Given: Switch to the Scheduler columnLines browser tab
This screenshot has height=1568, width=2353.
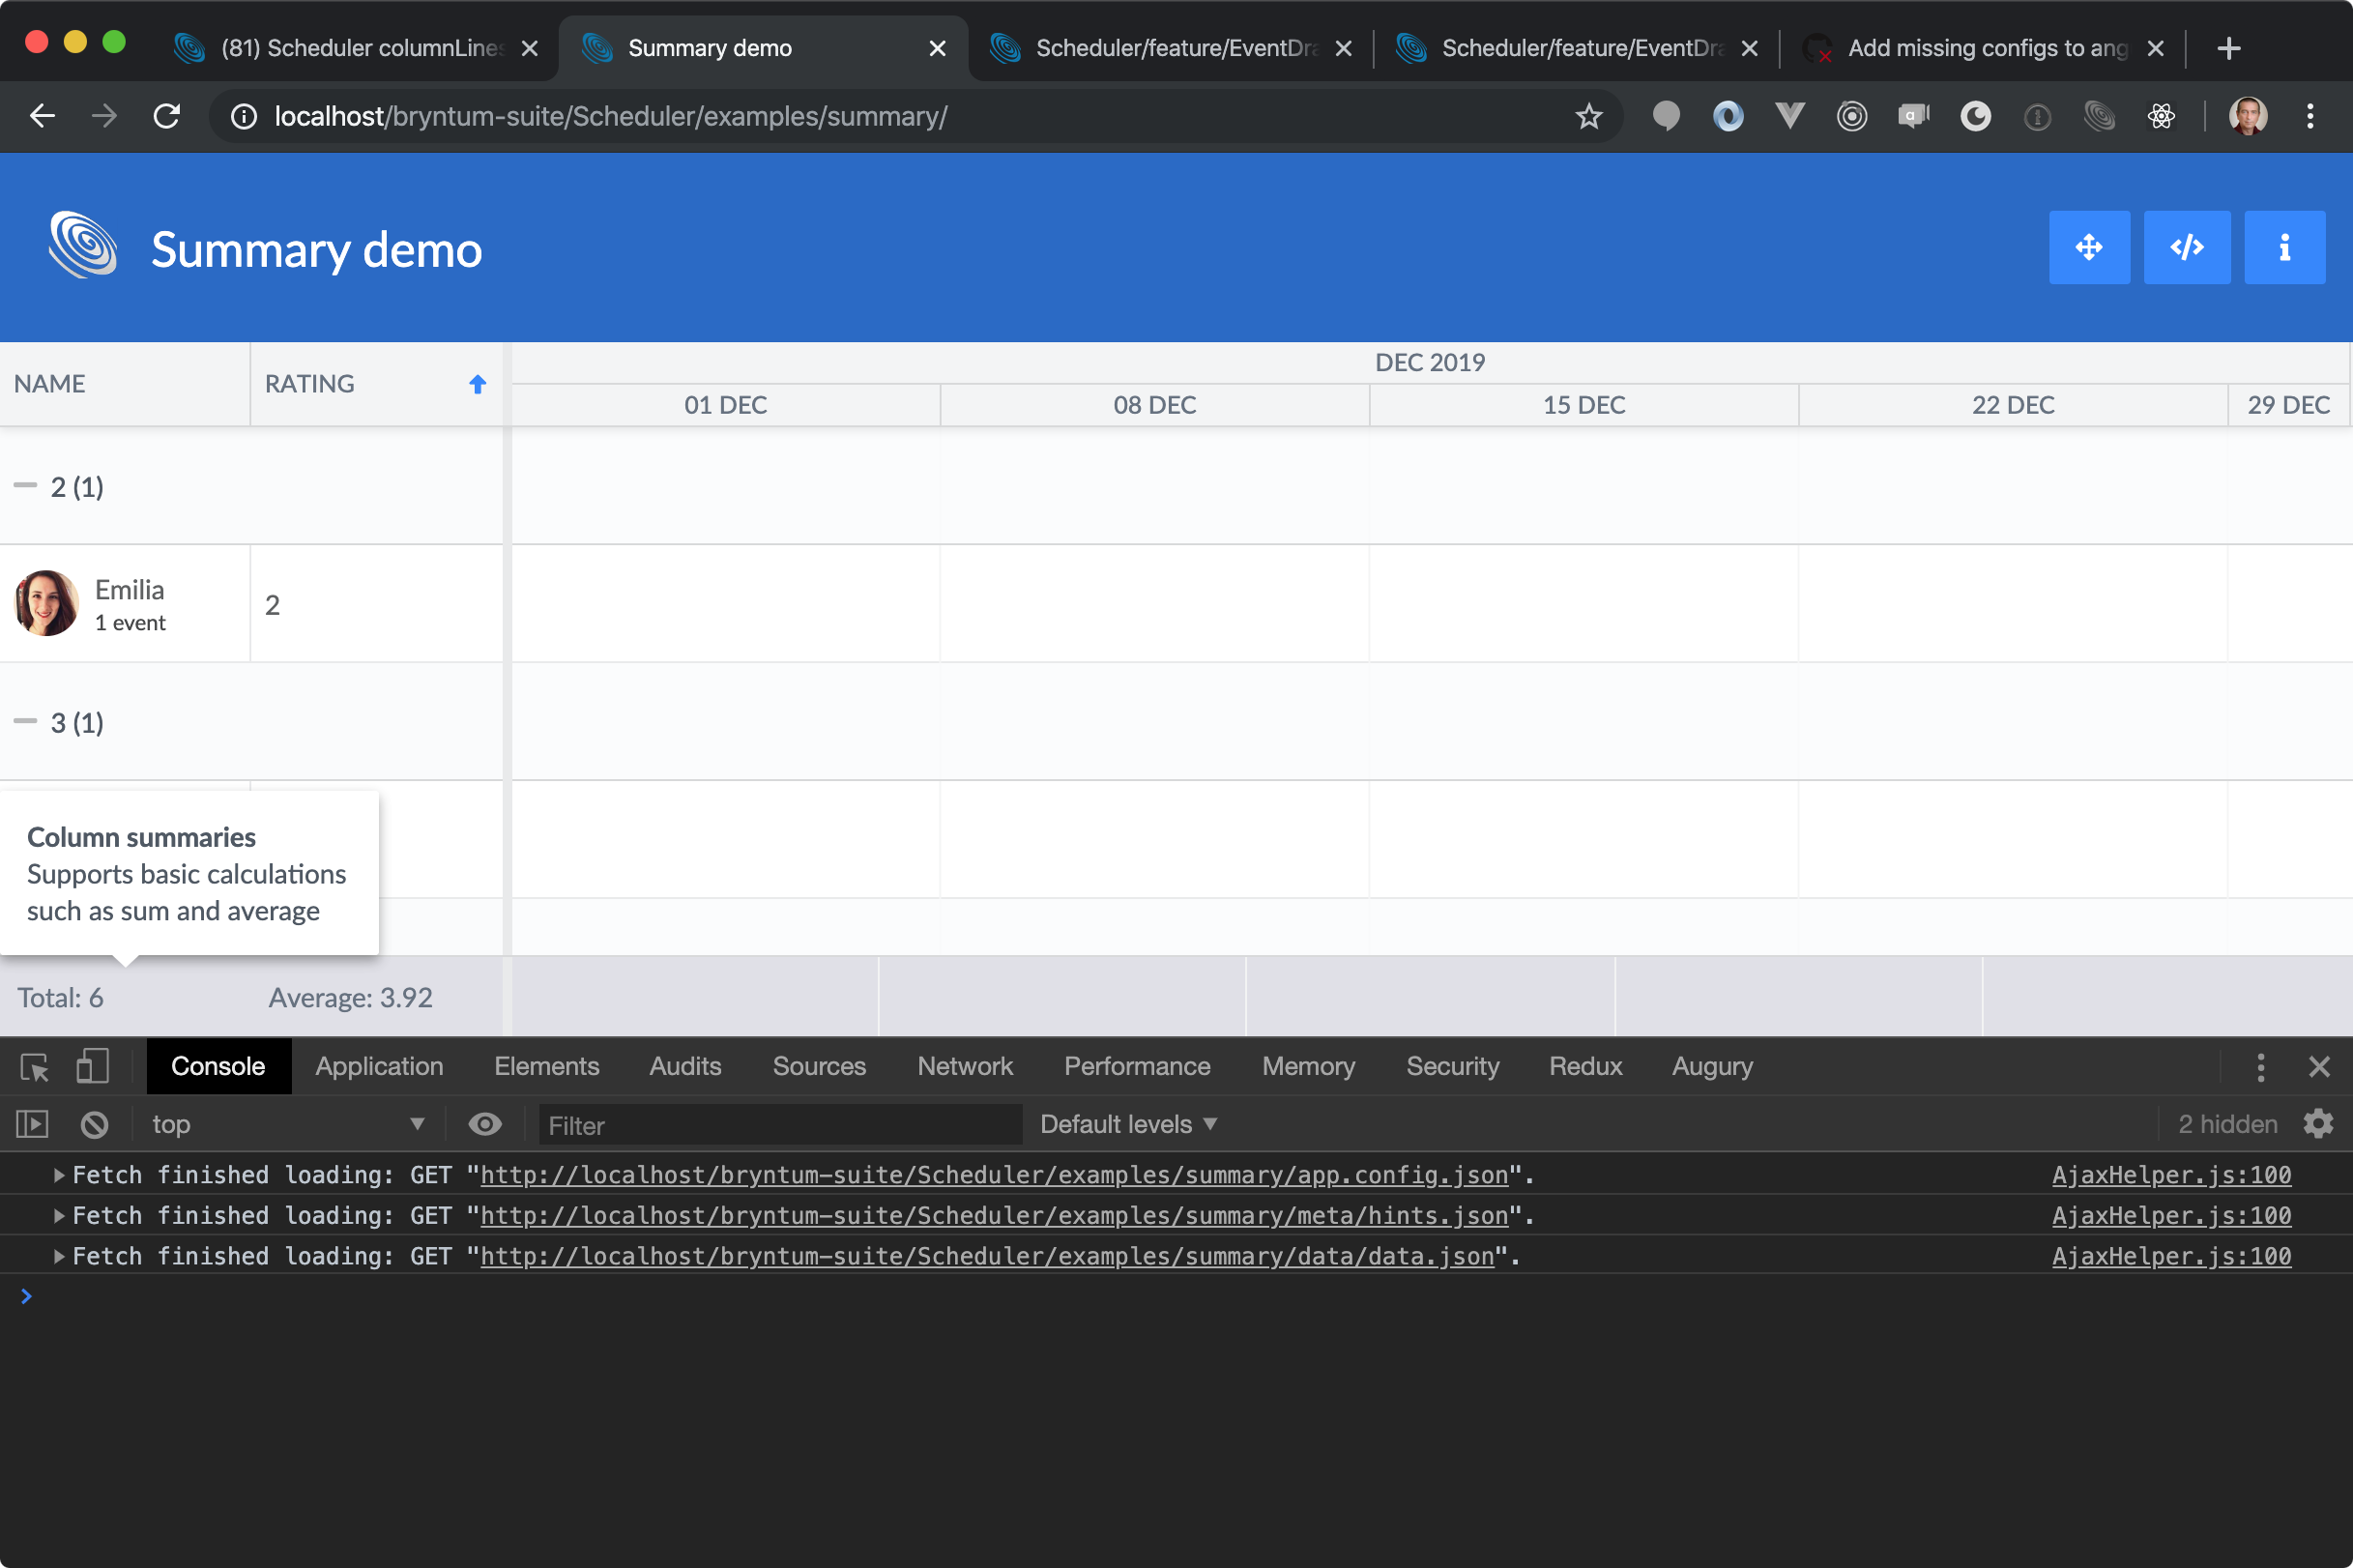Looking at the screenshot, I should (x=356, y=48).
